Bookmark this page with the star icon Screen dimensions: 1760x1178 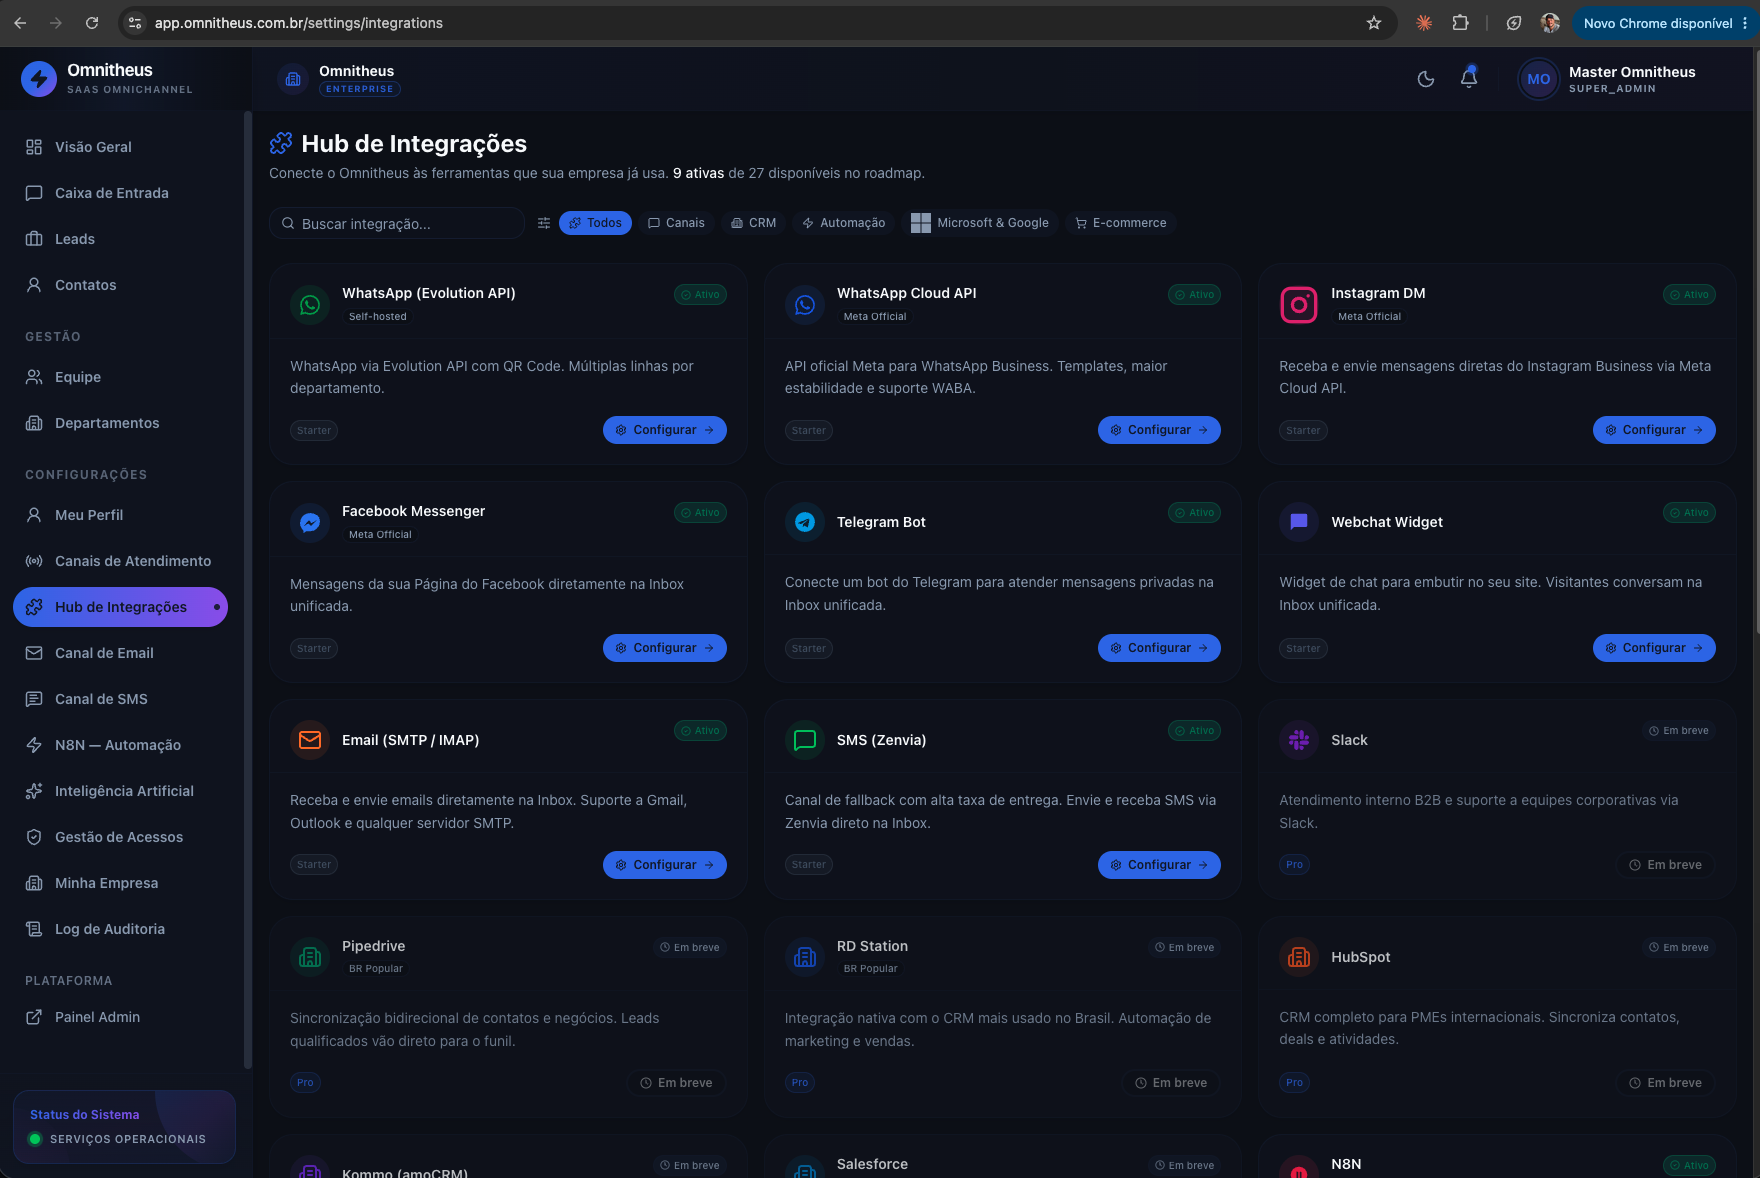tap(1374, 23)
